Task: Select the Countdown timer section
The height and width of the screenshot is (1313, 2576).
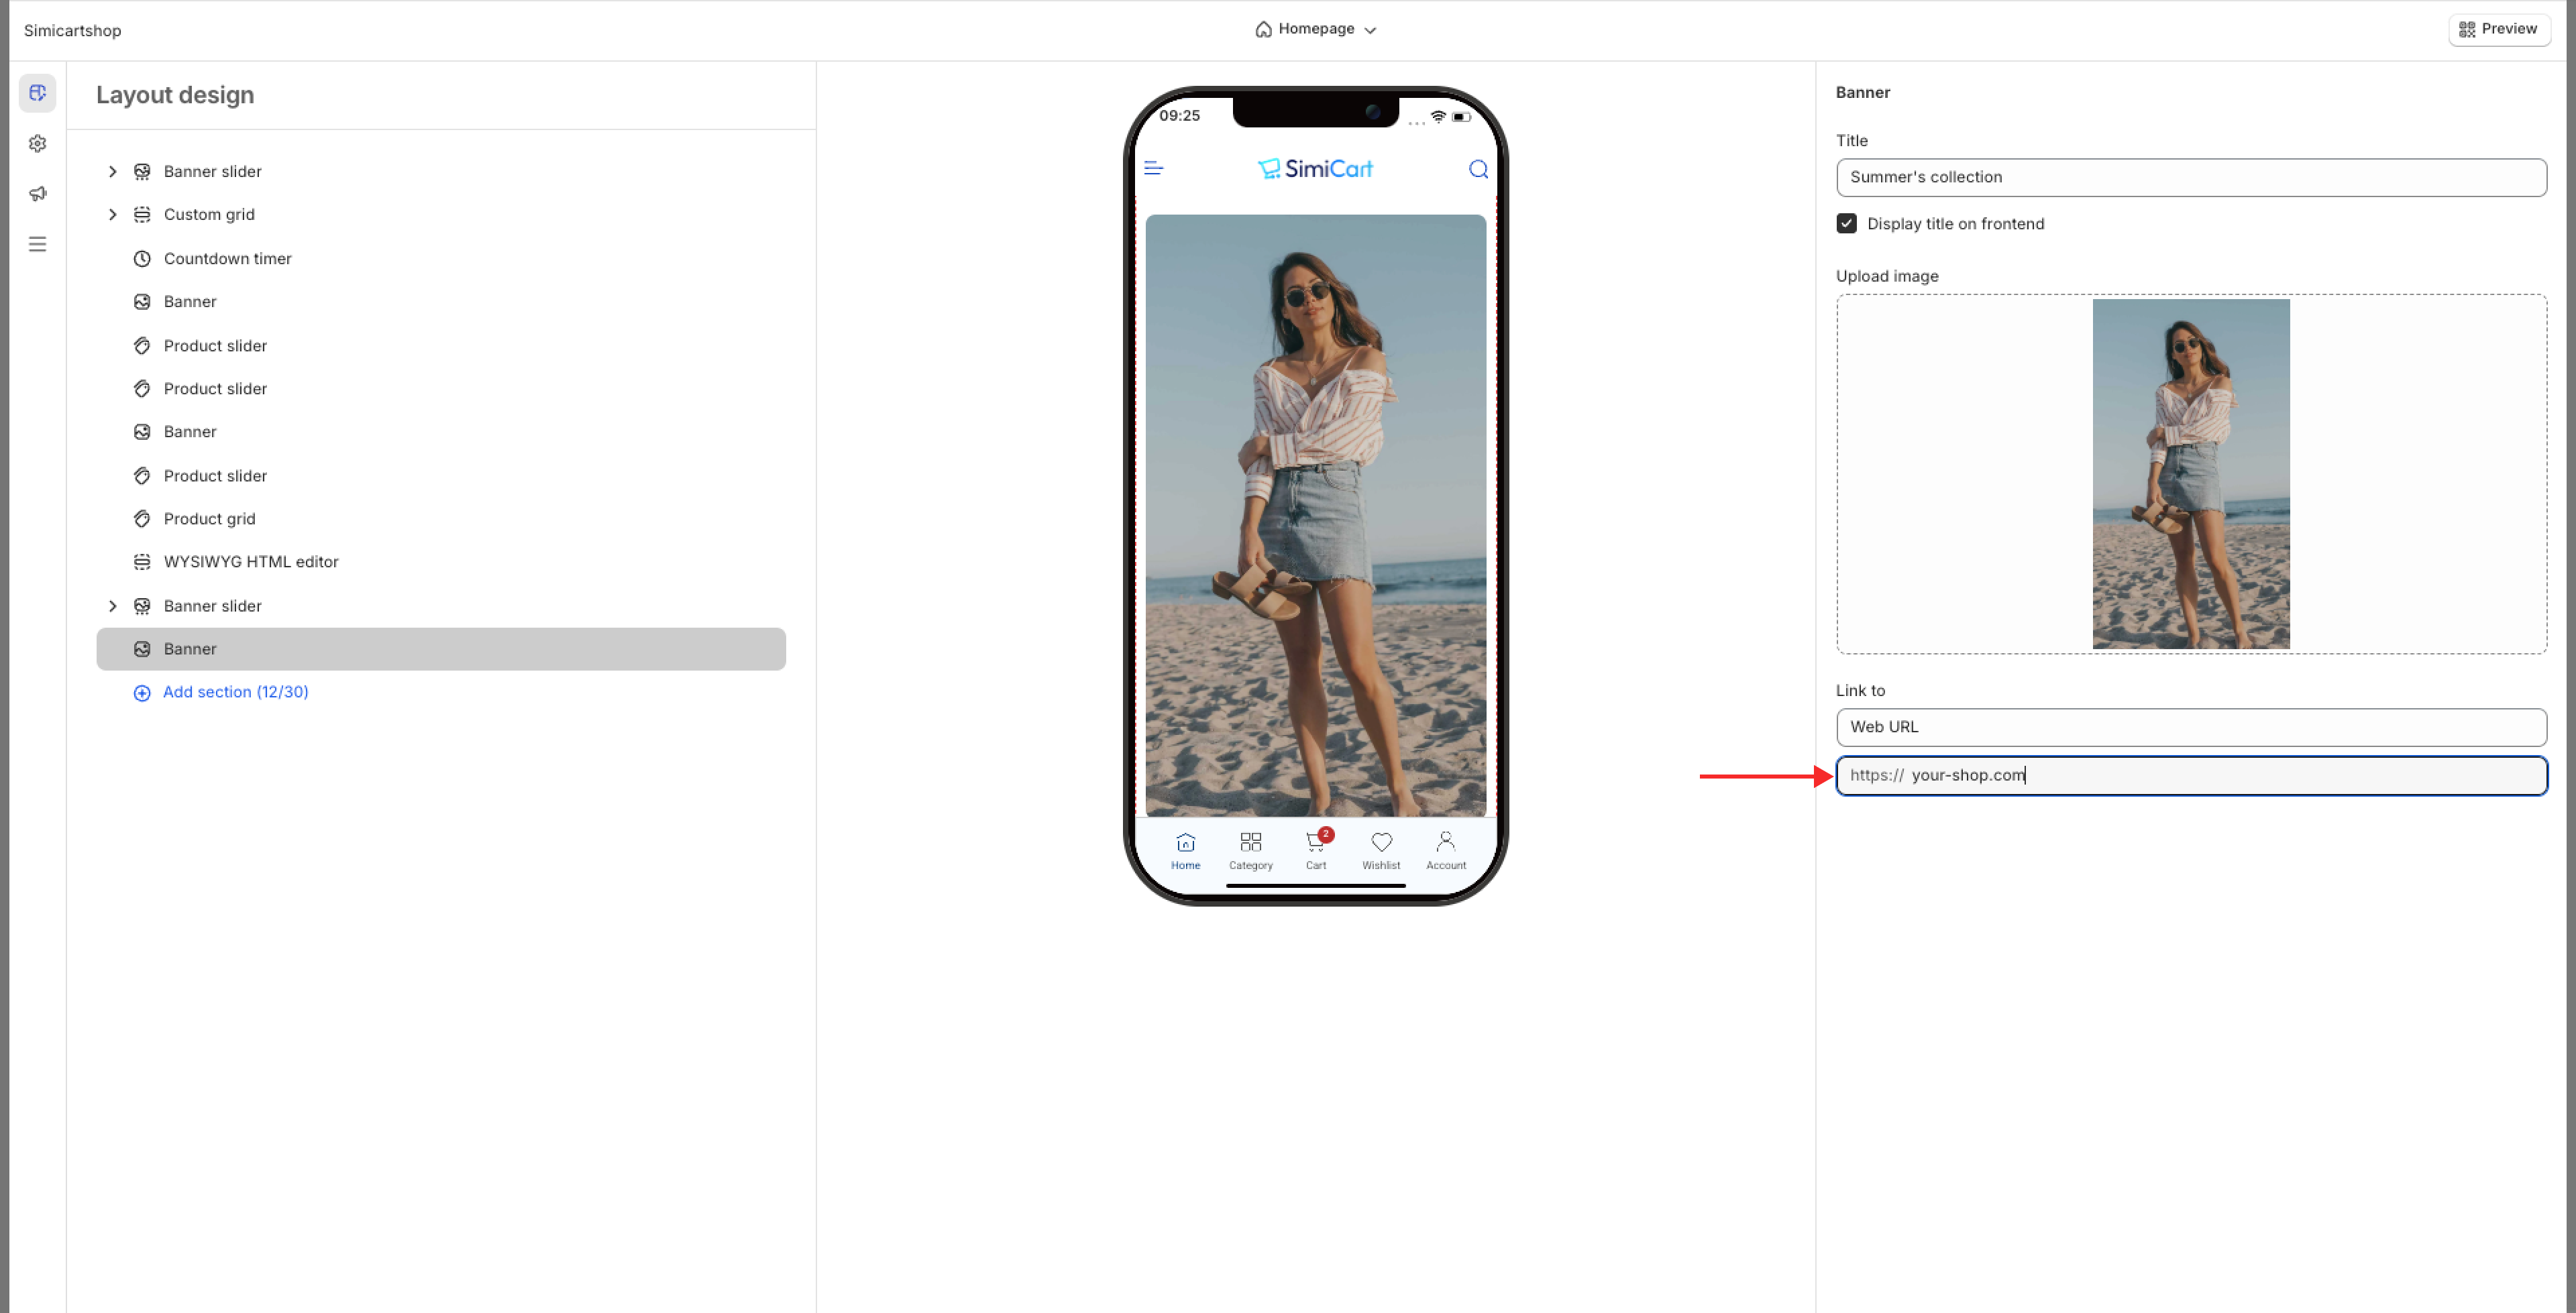Action: tap(227, 259)
